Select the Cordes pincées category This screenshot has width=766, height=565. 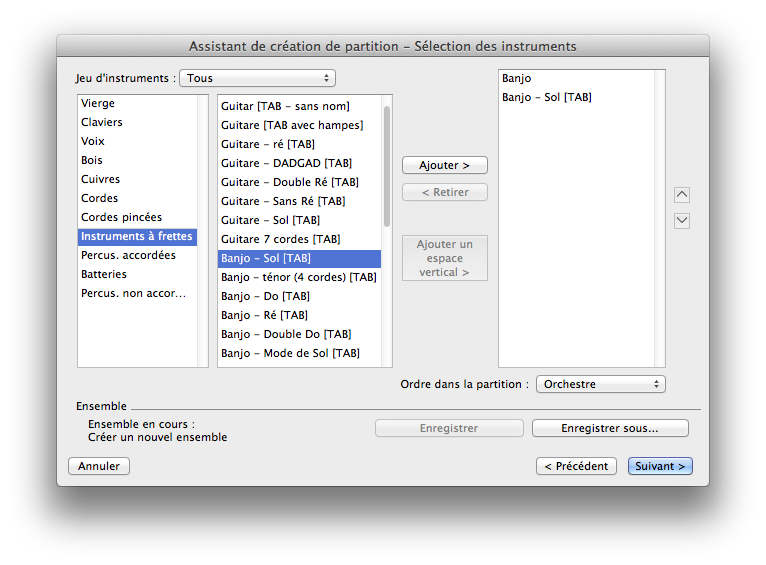coord(121,217)
